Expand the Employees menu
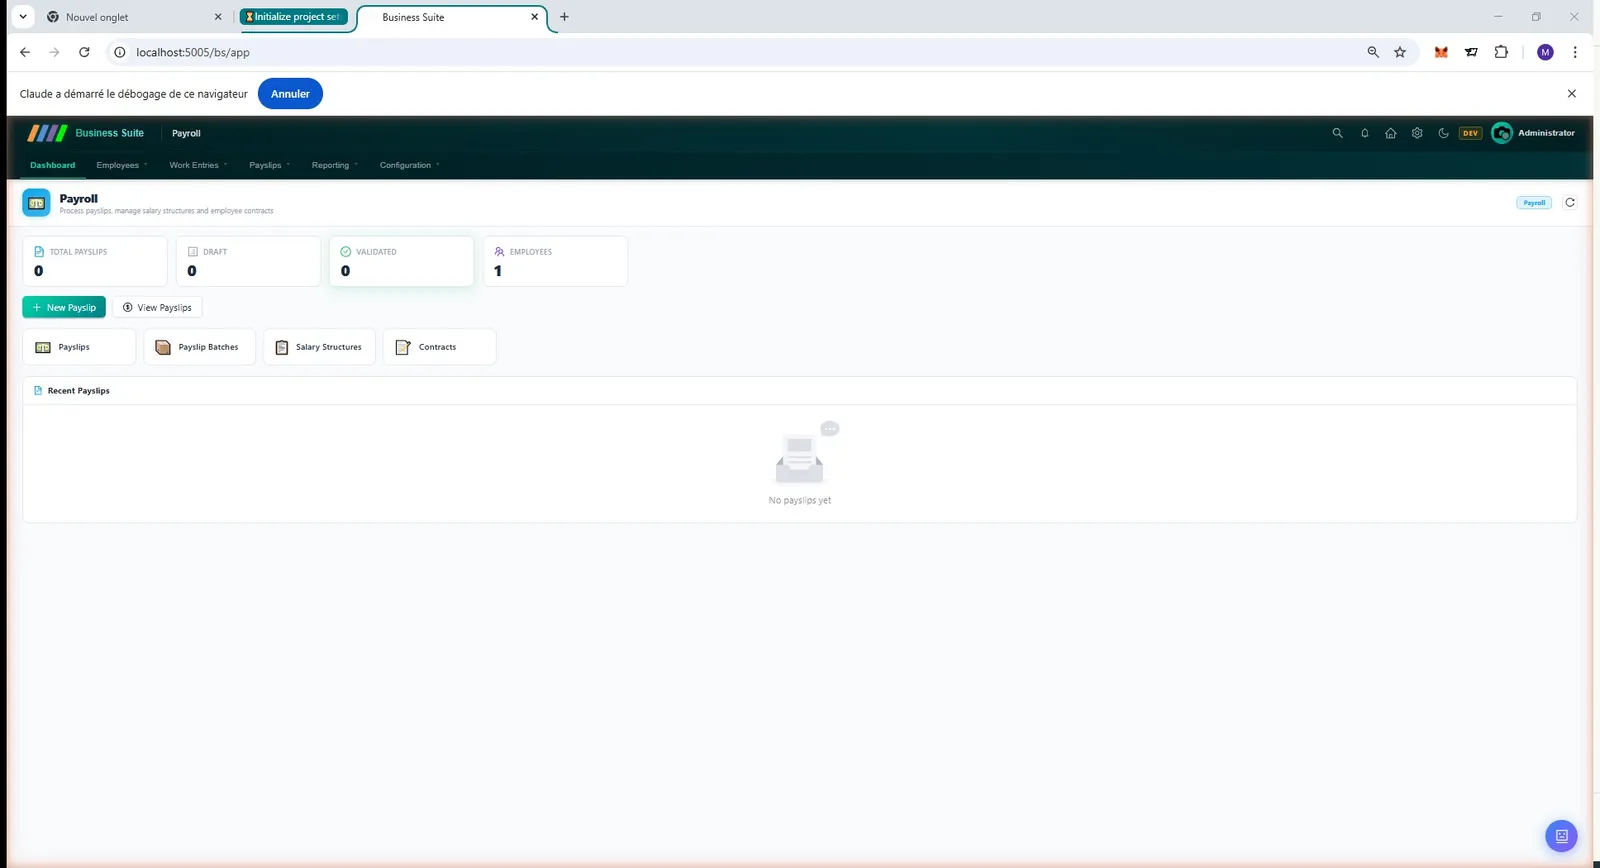Viewport: 1600px width, 868px height. pos(121,165)
